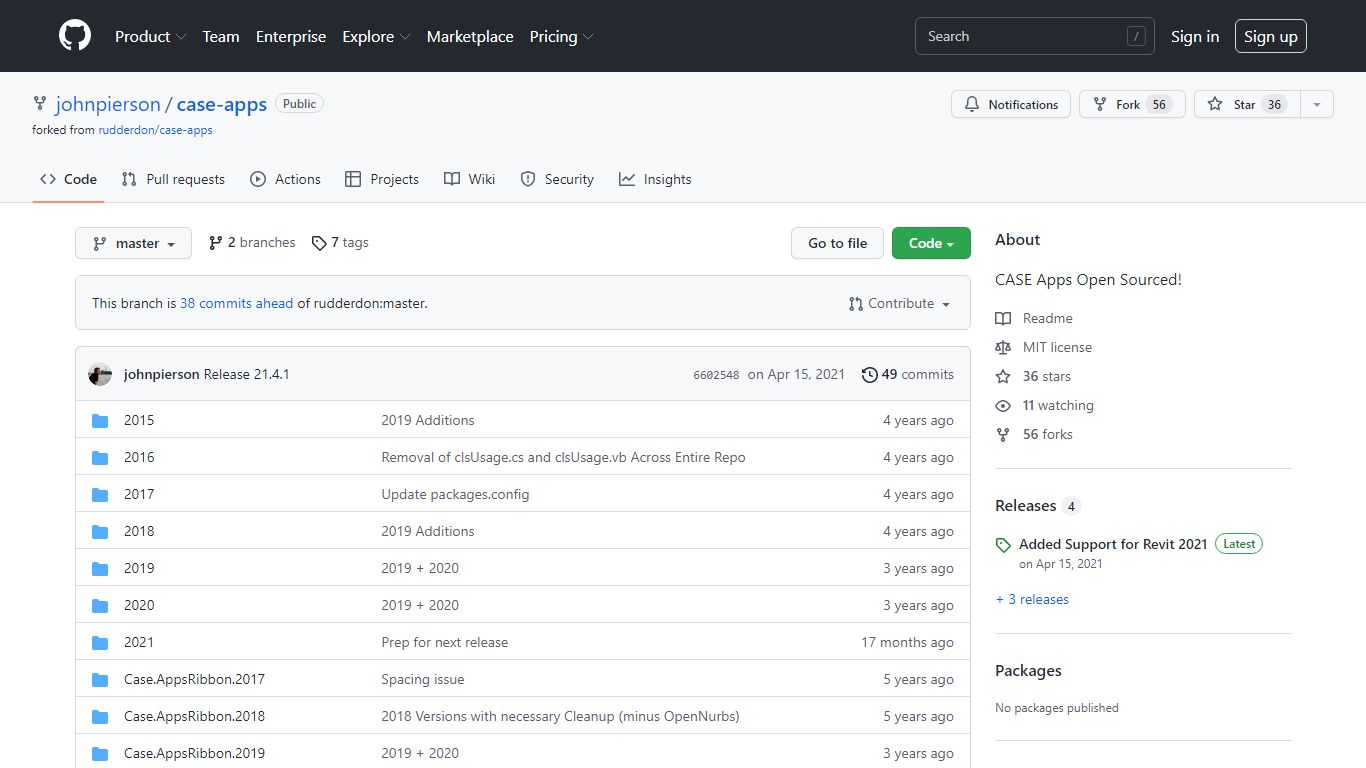Image resolution: width=1366 pixels, height=768 pixels.
Task: Select the watching eye icon
Action: [x=1003, y=405]
